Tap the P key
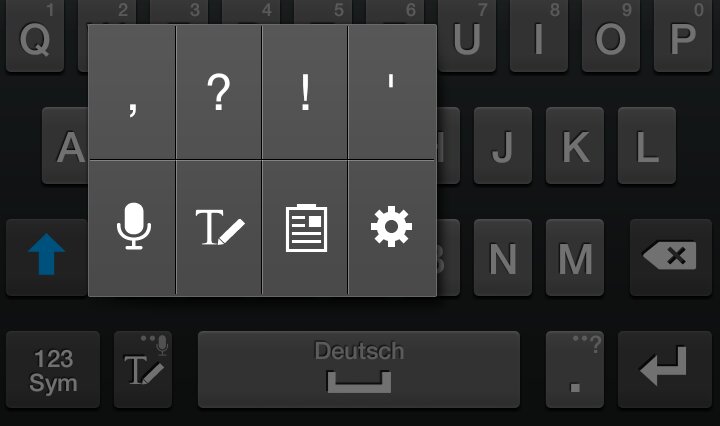The width and height of the screenshot is (720, 426). 683,36
